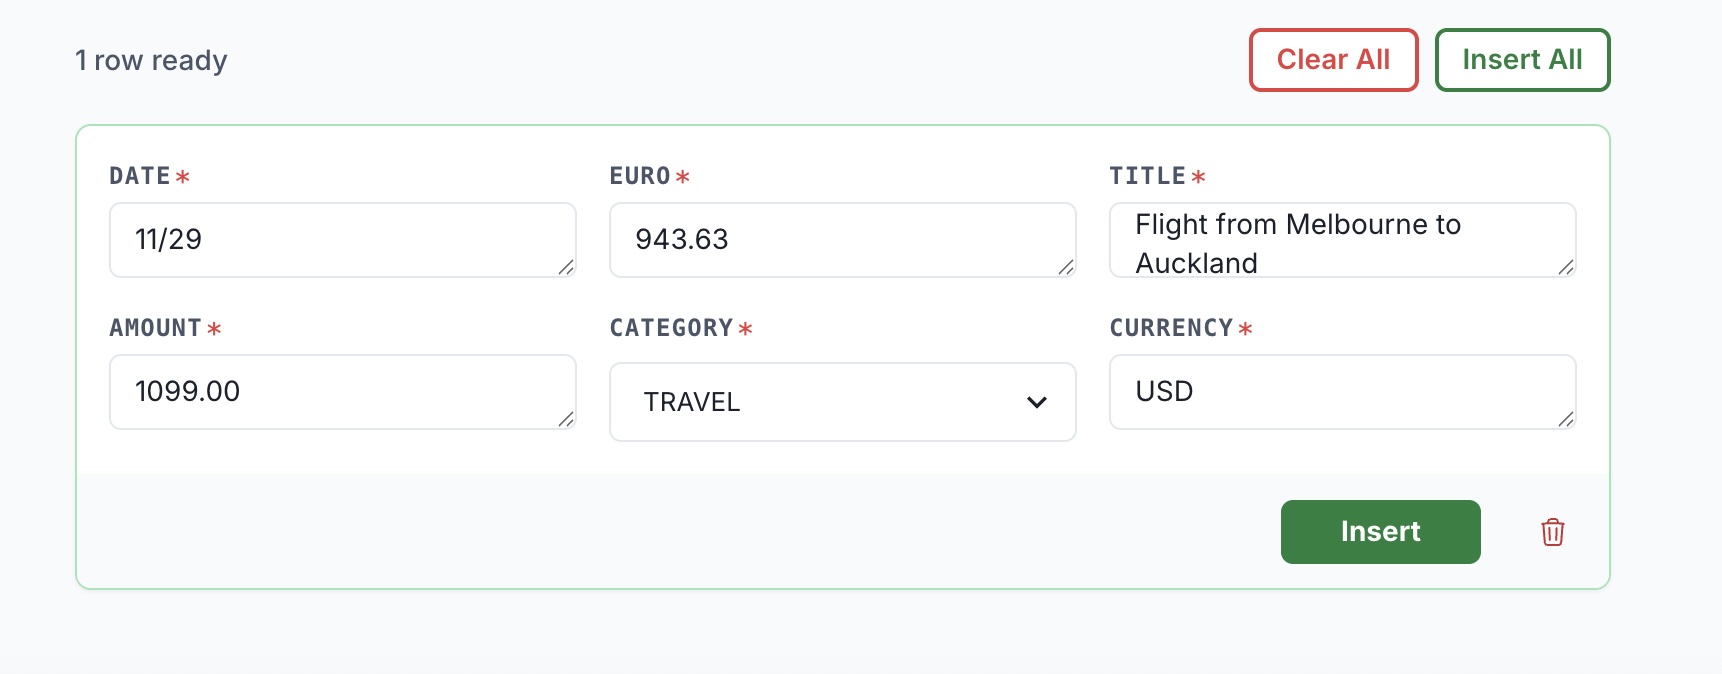The width and height of the screenshot is (1722, 674).
Task: Click the '1 row ready' status text
Action: (150, 60)
